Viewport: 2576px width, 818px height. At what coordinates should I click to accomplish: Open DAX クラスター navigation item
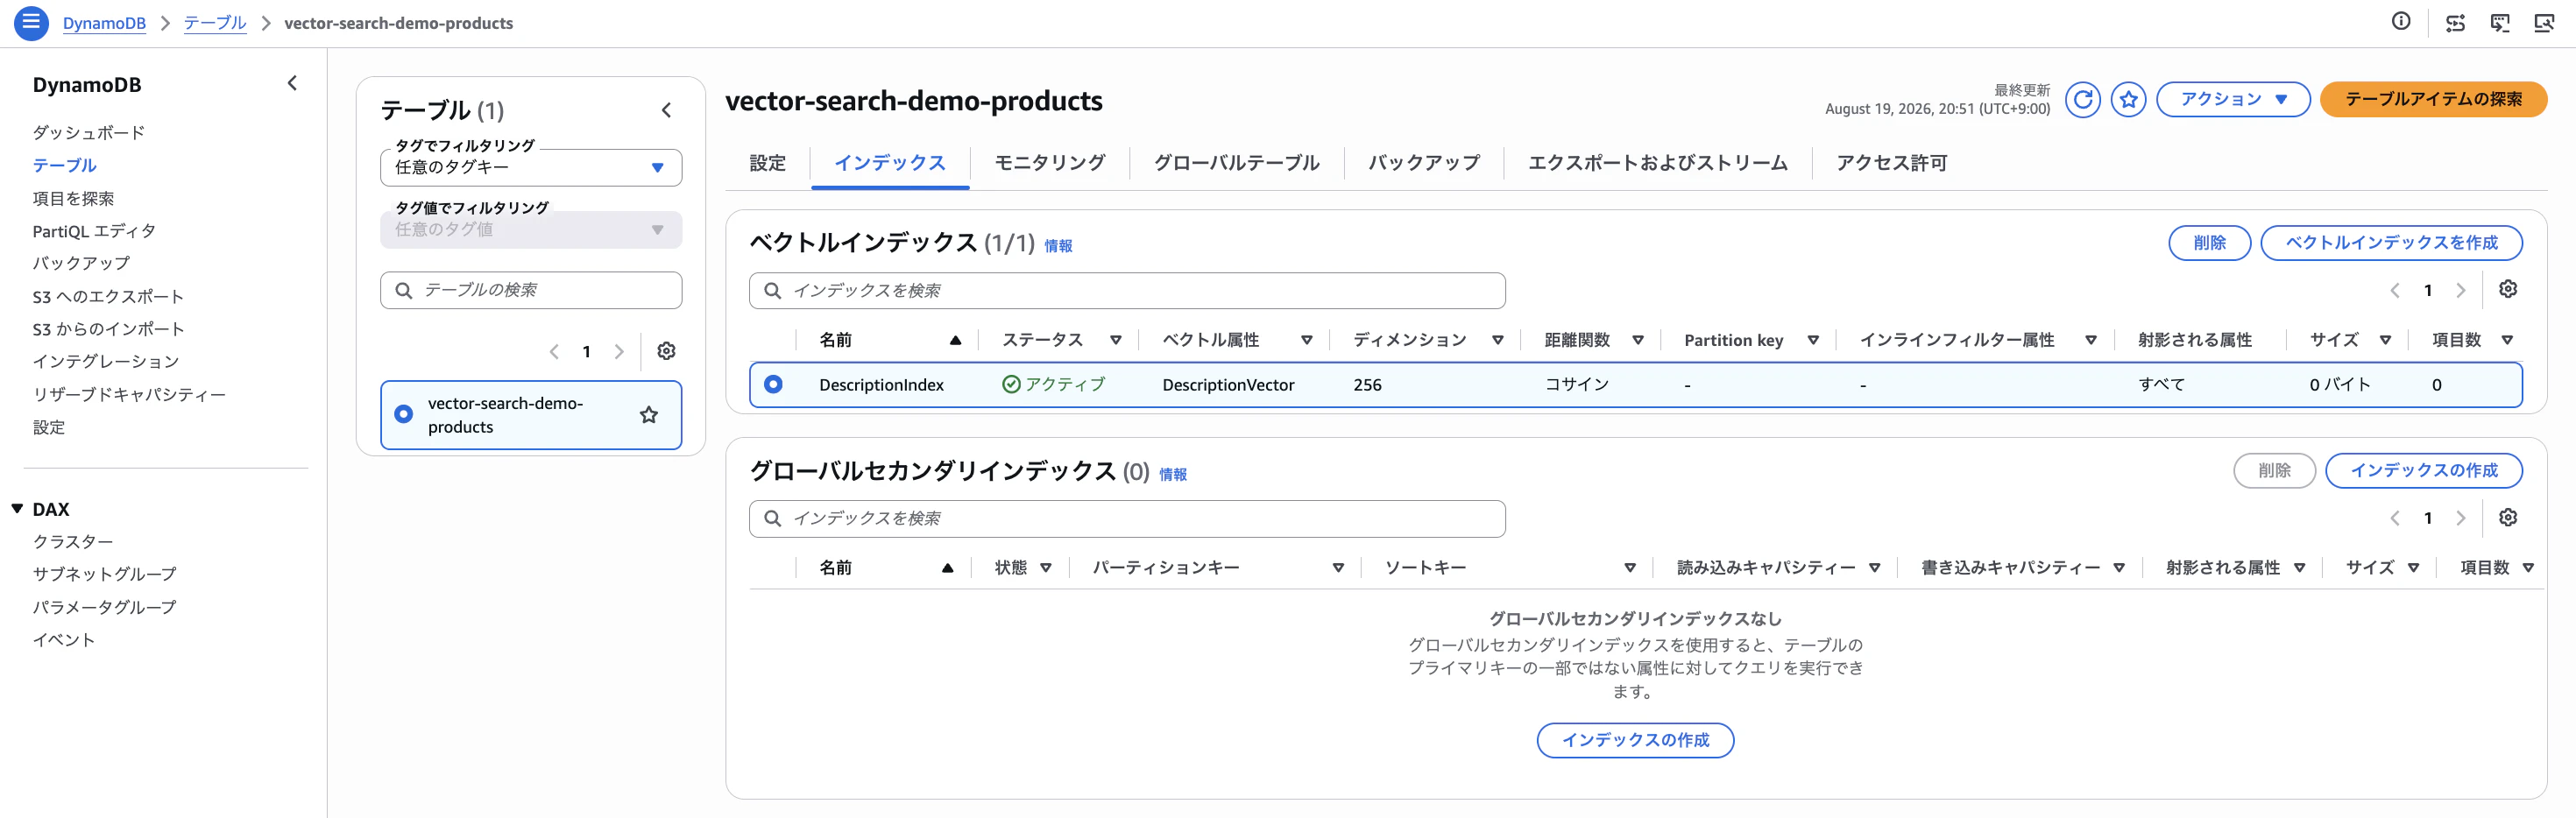coord(73,541)
